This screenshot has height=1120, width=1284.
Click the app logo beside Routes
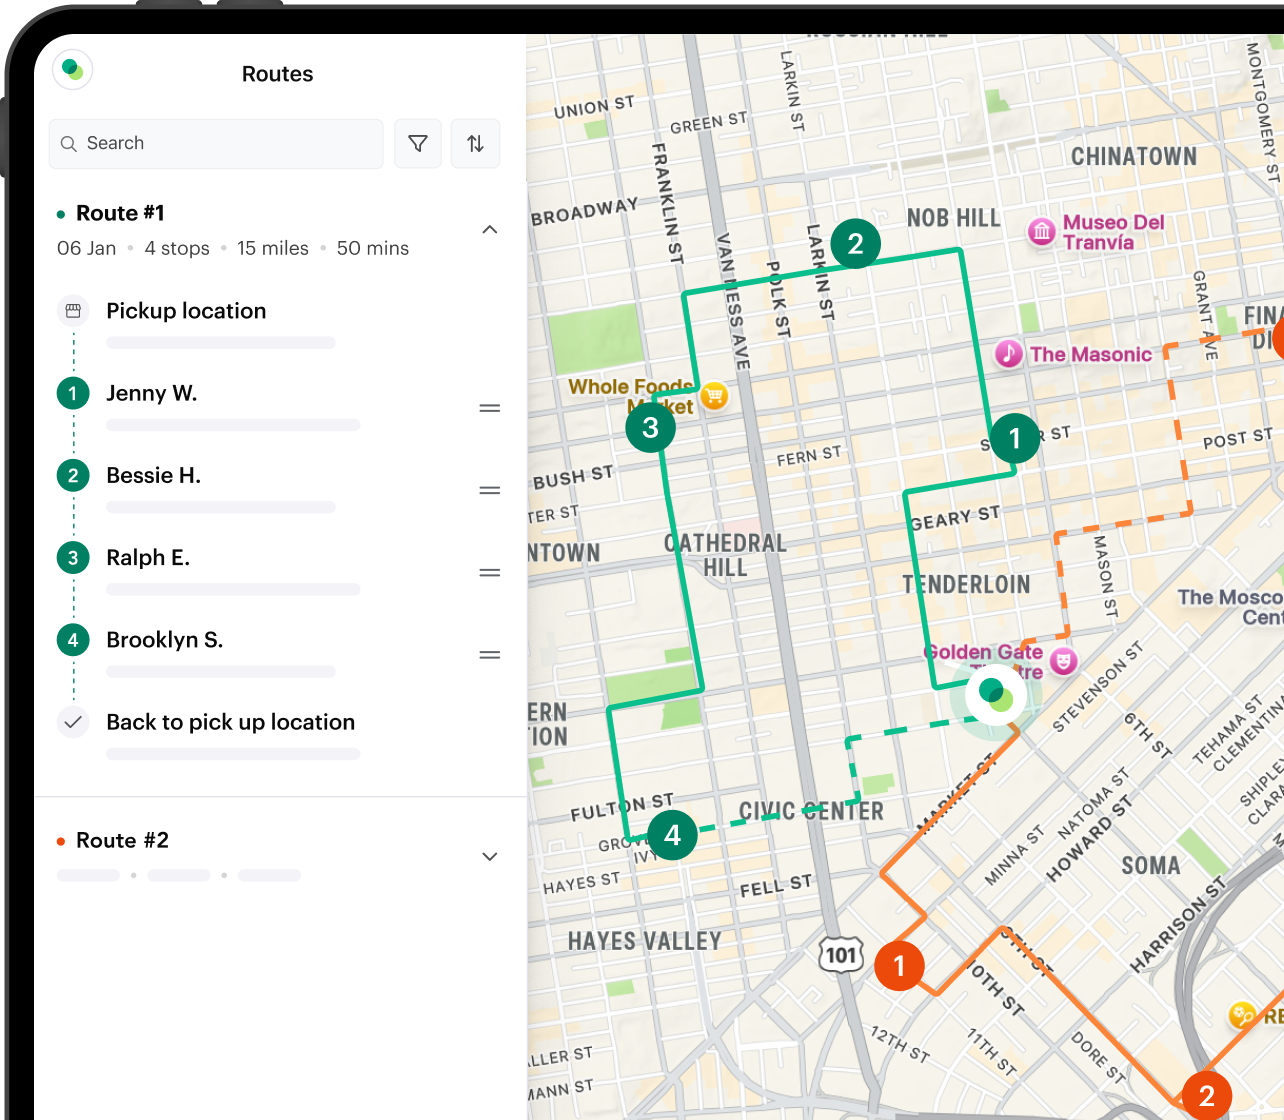(x=72, y=70)
